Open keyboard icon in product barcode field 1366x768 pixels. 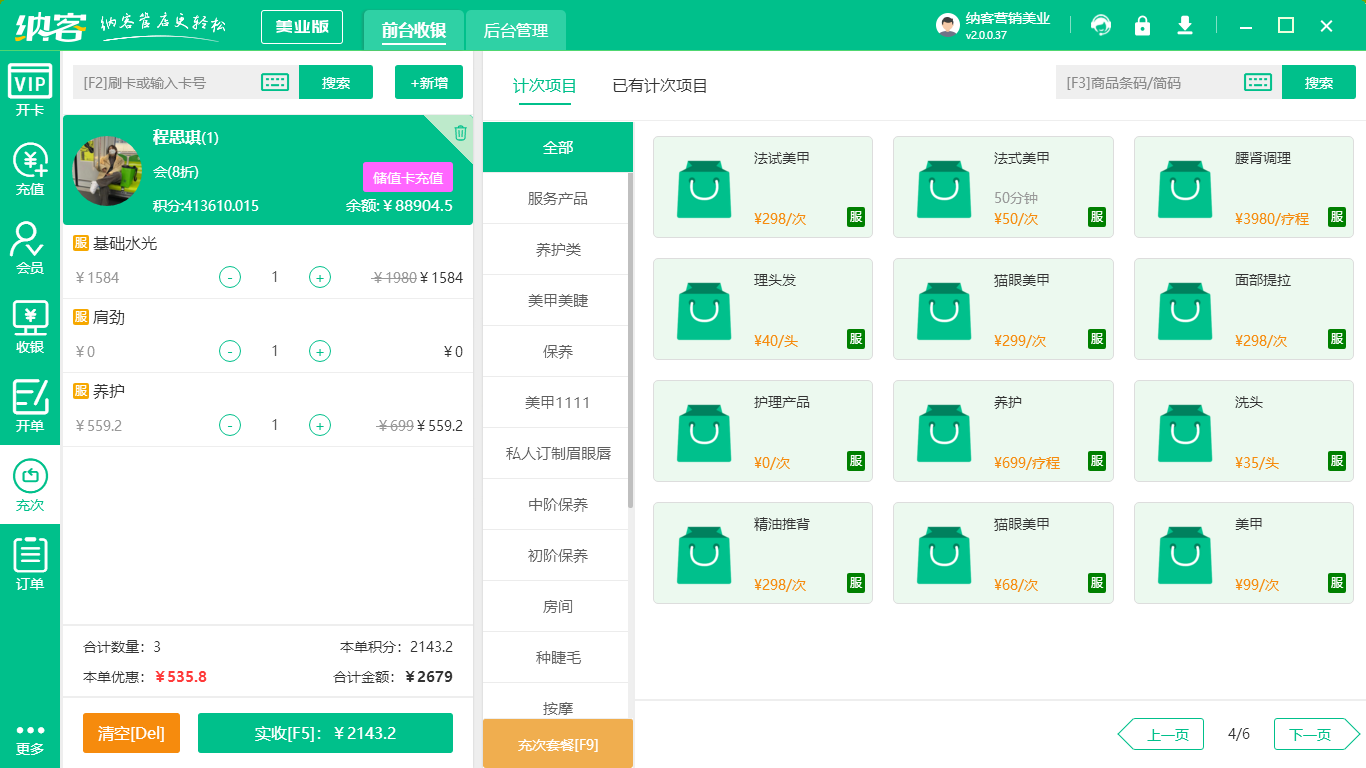[1258, 82]
